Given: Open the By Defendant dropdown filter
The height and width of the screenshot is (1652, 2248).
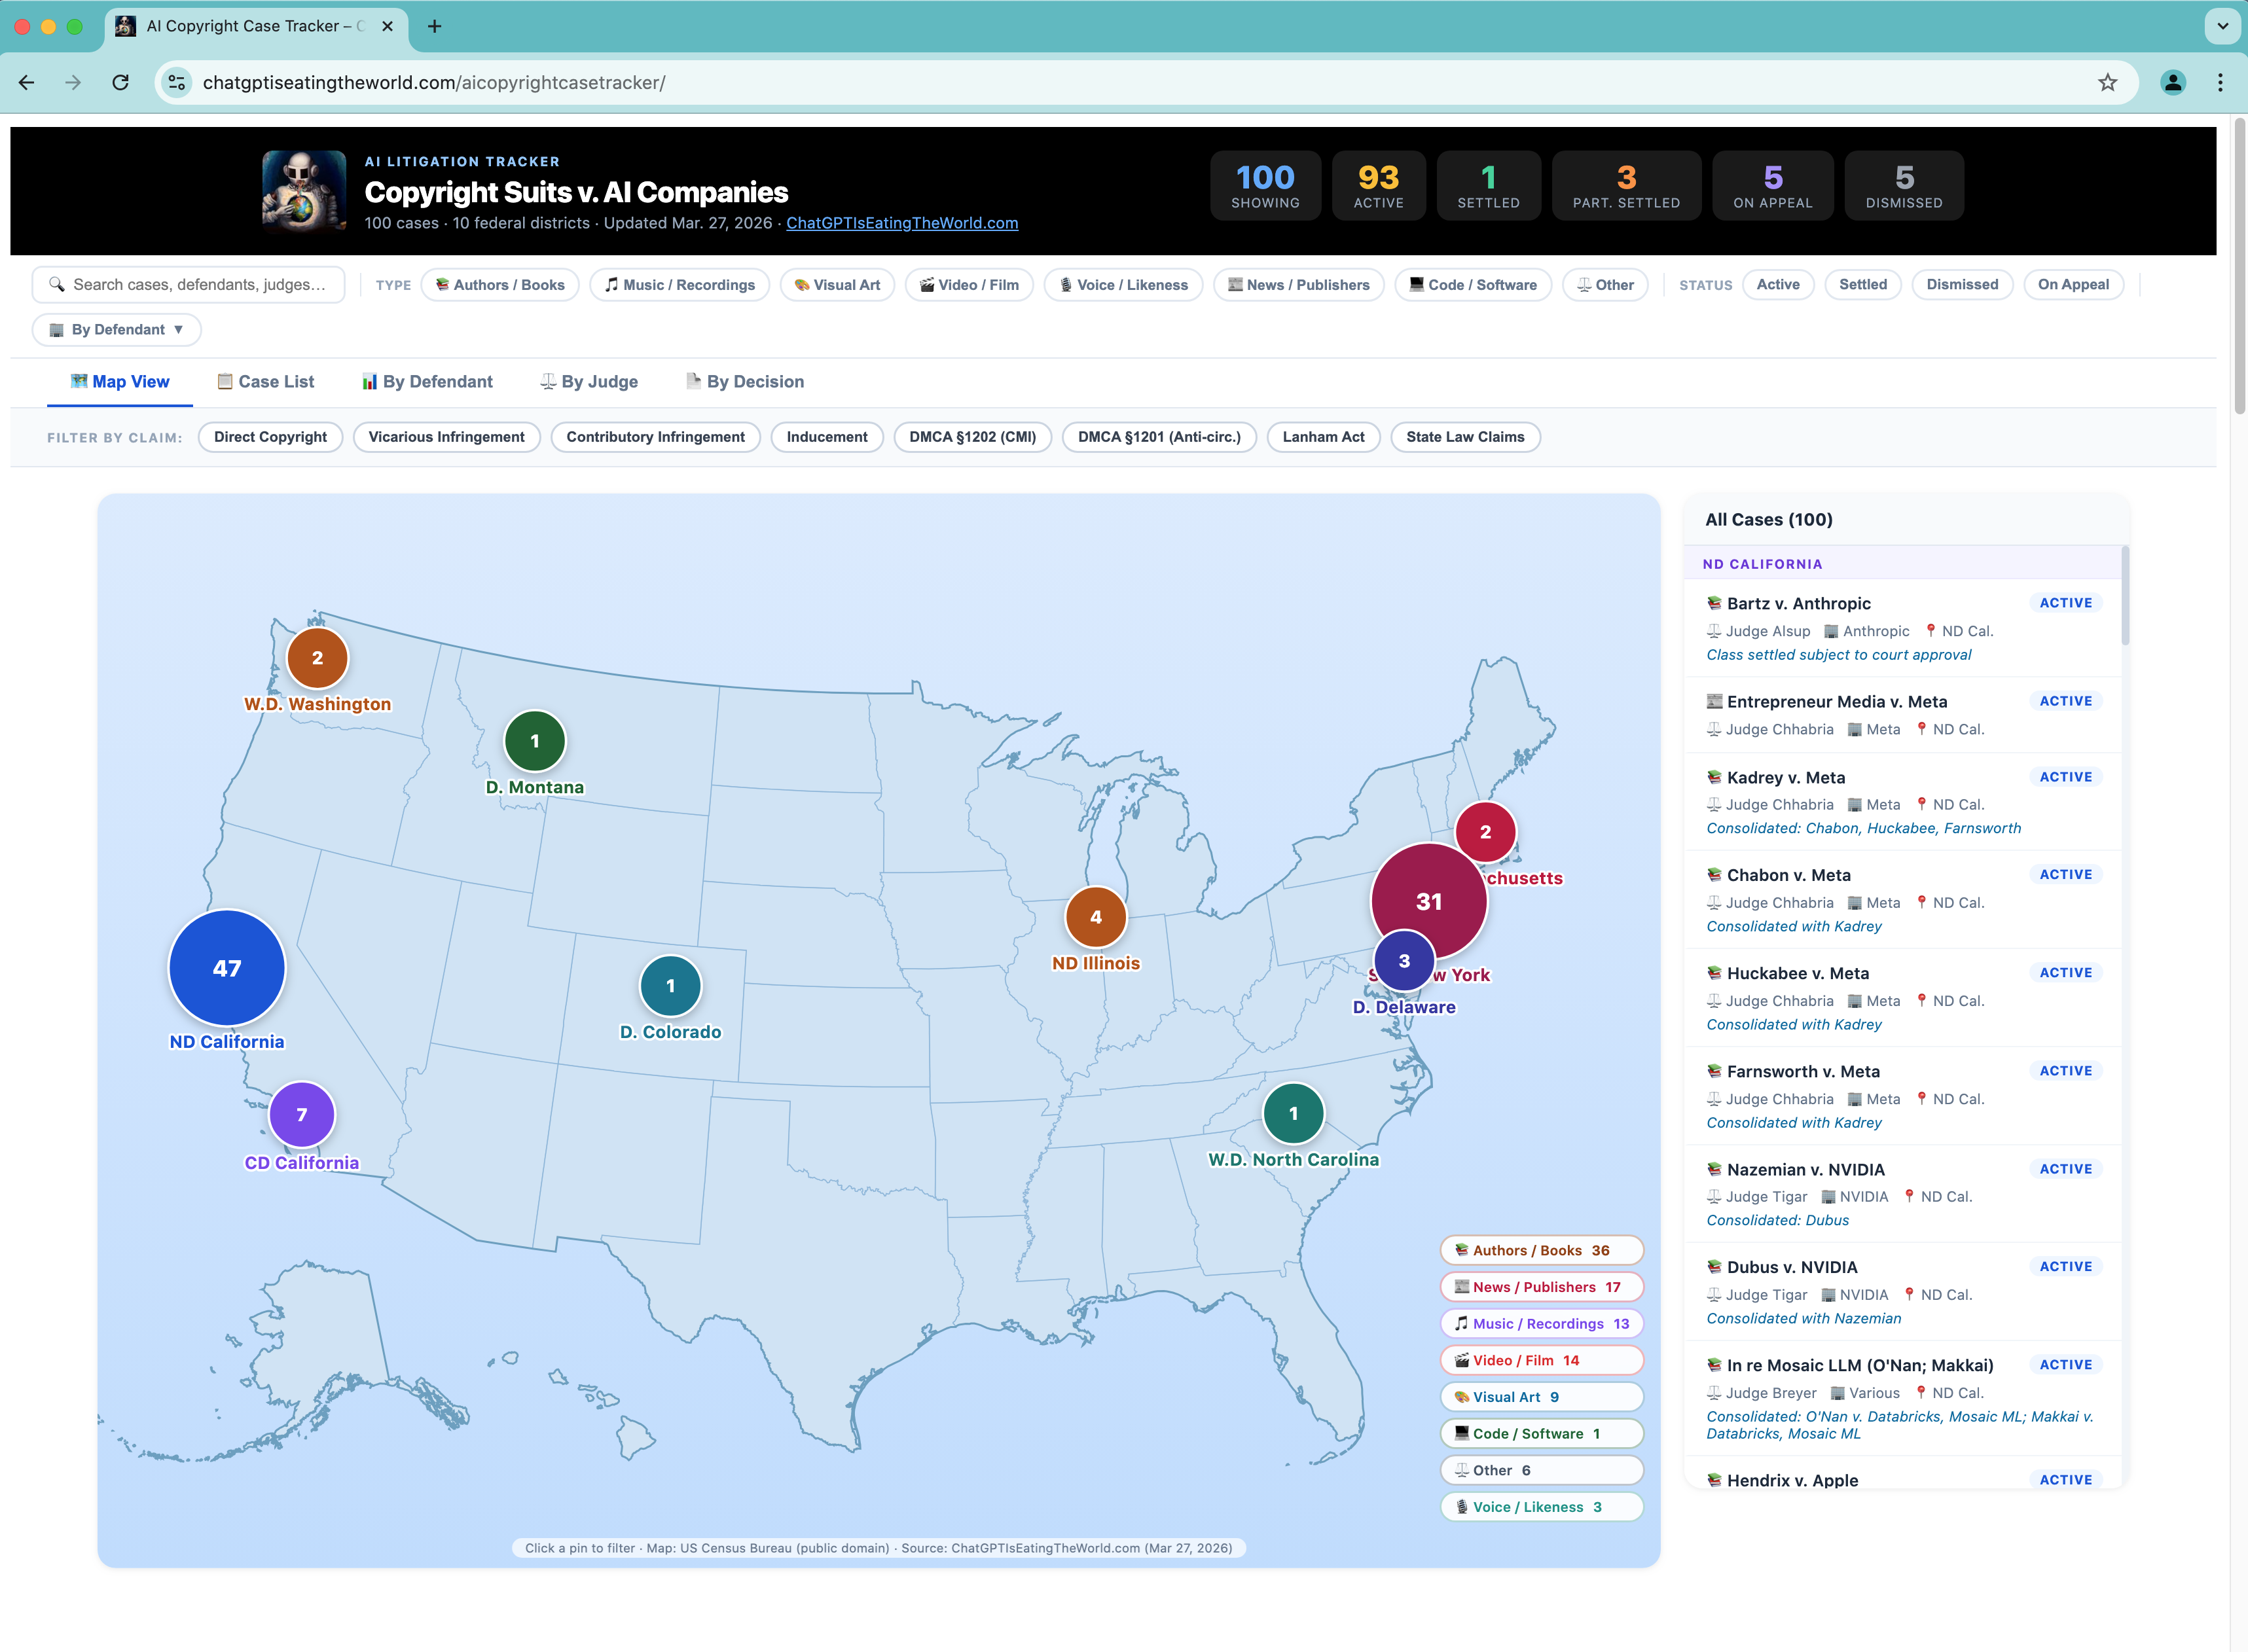Looking at the screenshot, I should (117, 330).
